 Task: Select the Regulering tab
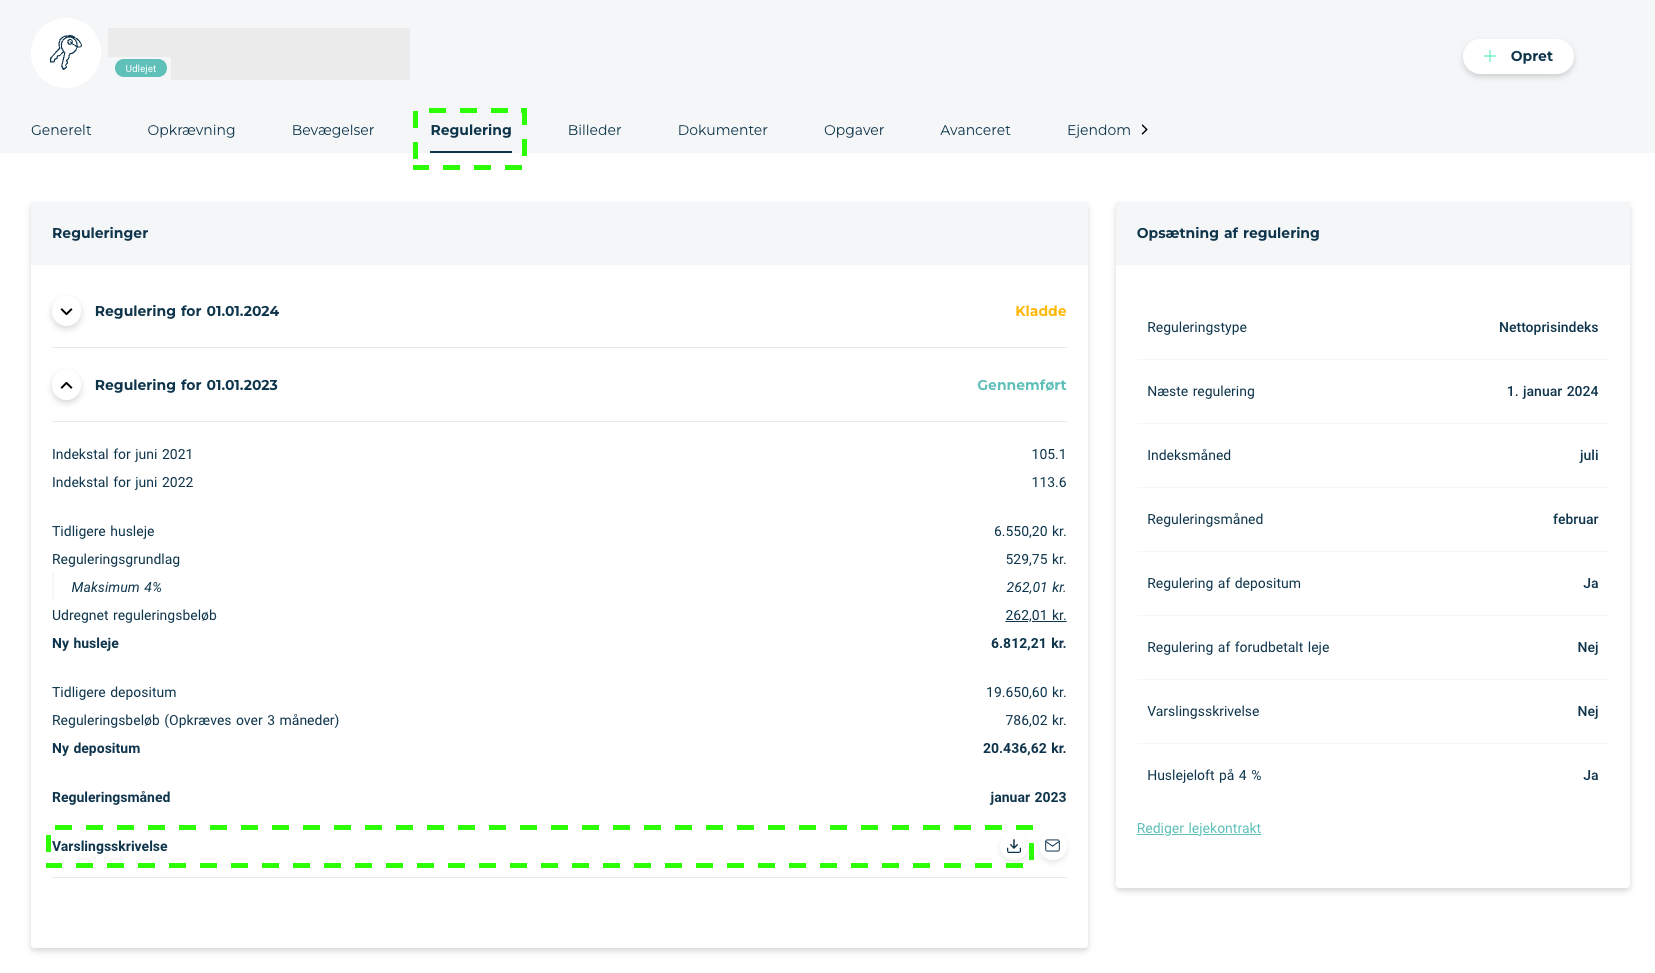[x=471, y=130]
